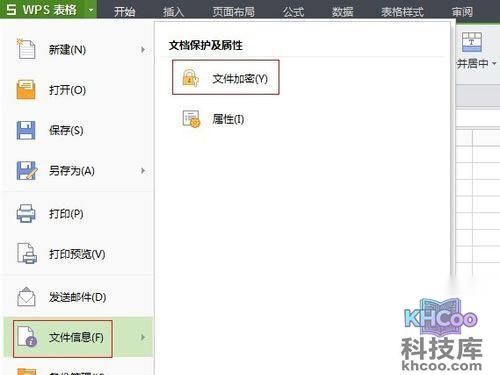Choose 另存为(A) from the menu
The image size is (500, 375).
78,171
